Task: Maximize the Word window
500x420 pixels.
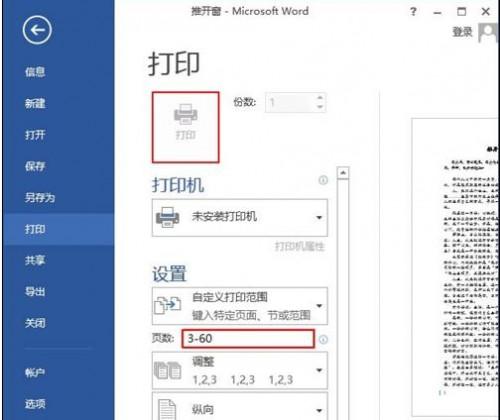Action: [461, 12]
